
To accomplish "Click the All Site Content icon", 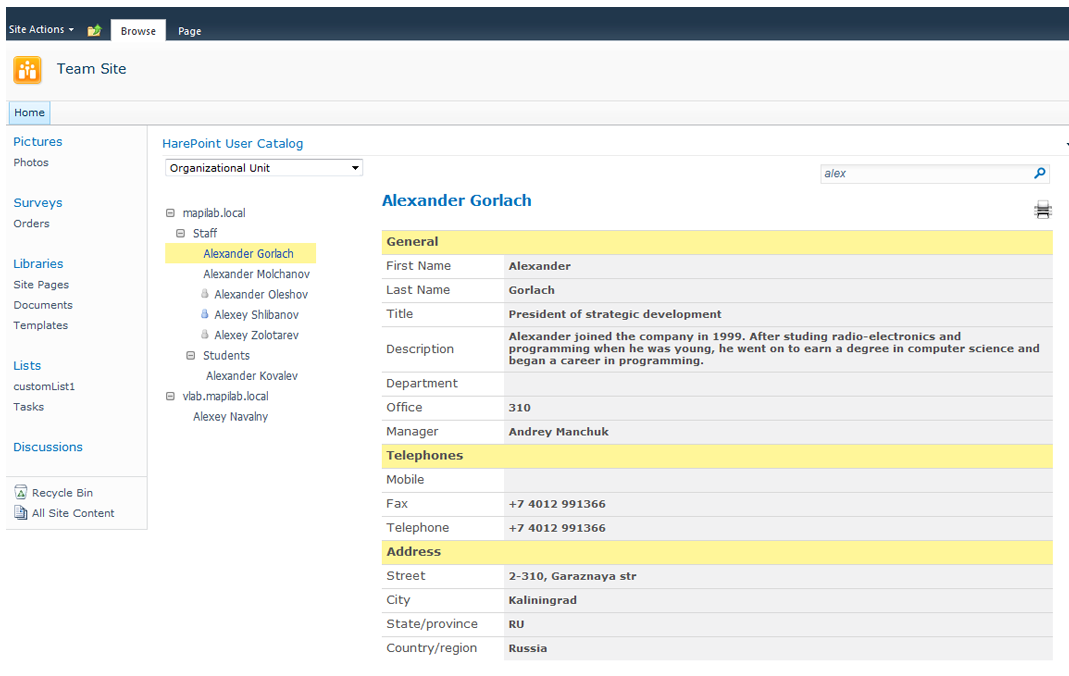I will coord(21,513).
